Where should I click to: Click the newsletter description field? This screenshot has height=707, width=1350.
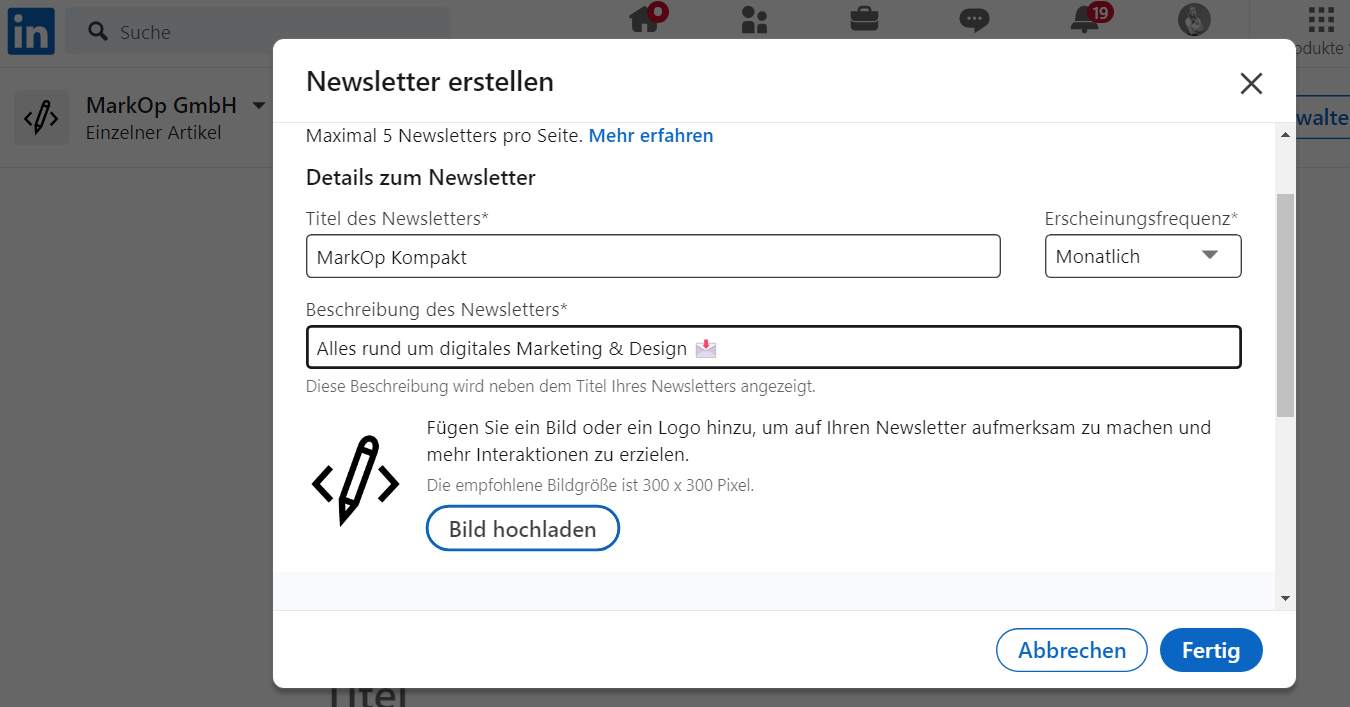[x=773, y=347]
